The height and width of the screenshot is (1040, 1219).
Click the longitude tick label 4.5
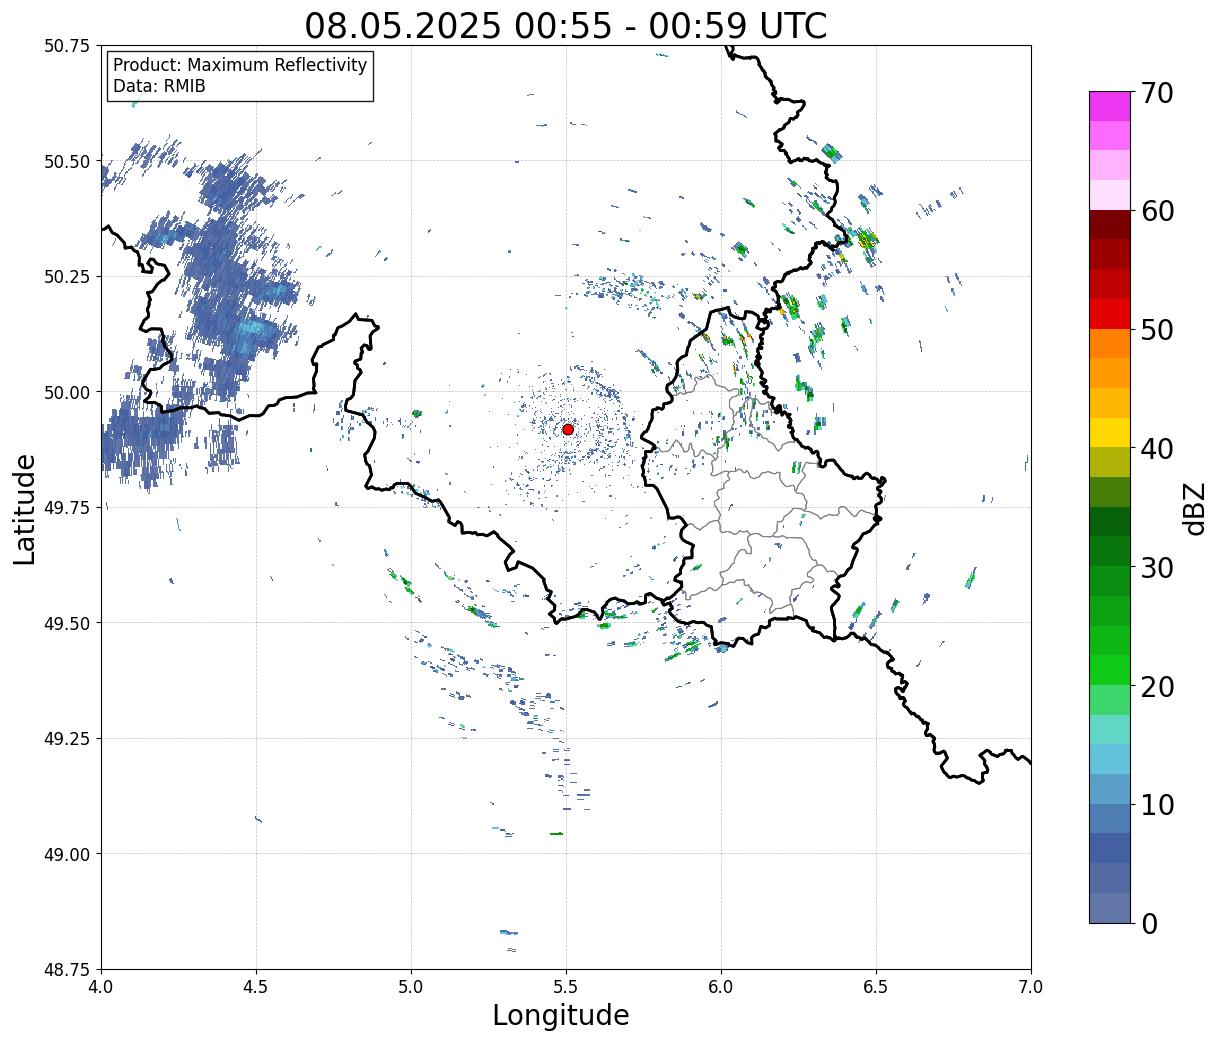click(x=256, y=987)
